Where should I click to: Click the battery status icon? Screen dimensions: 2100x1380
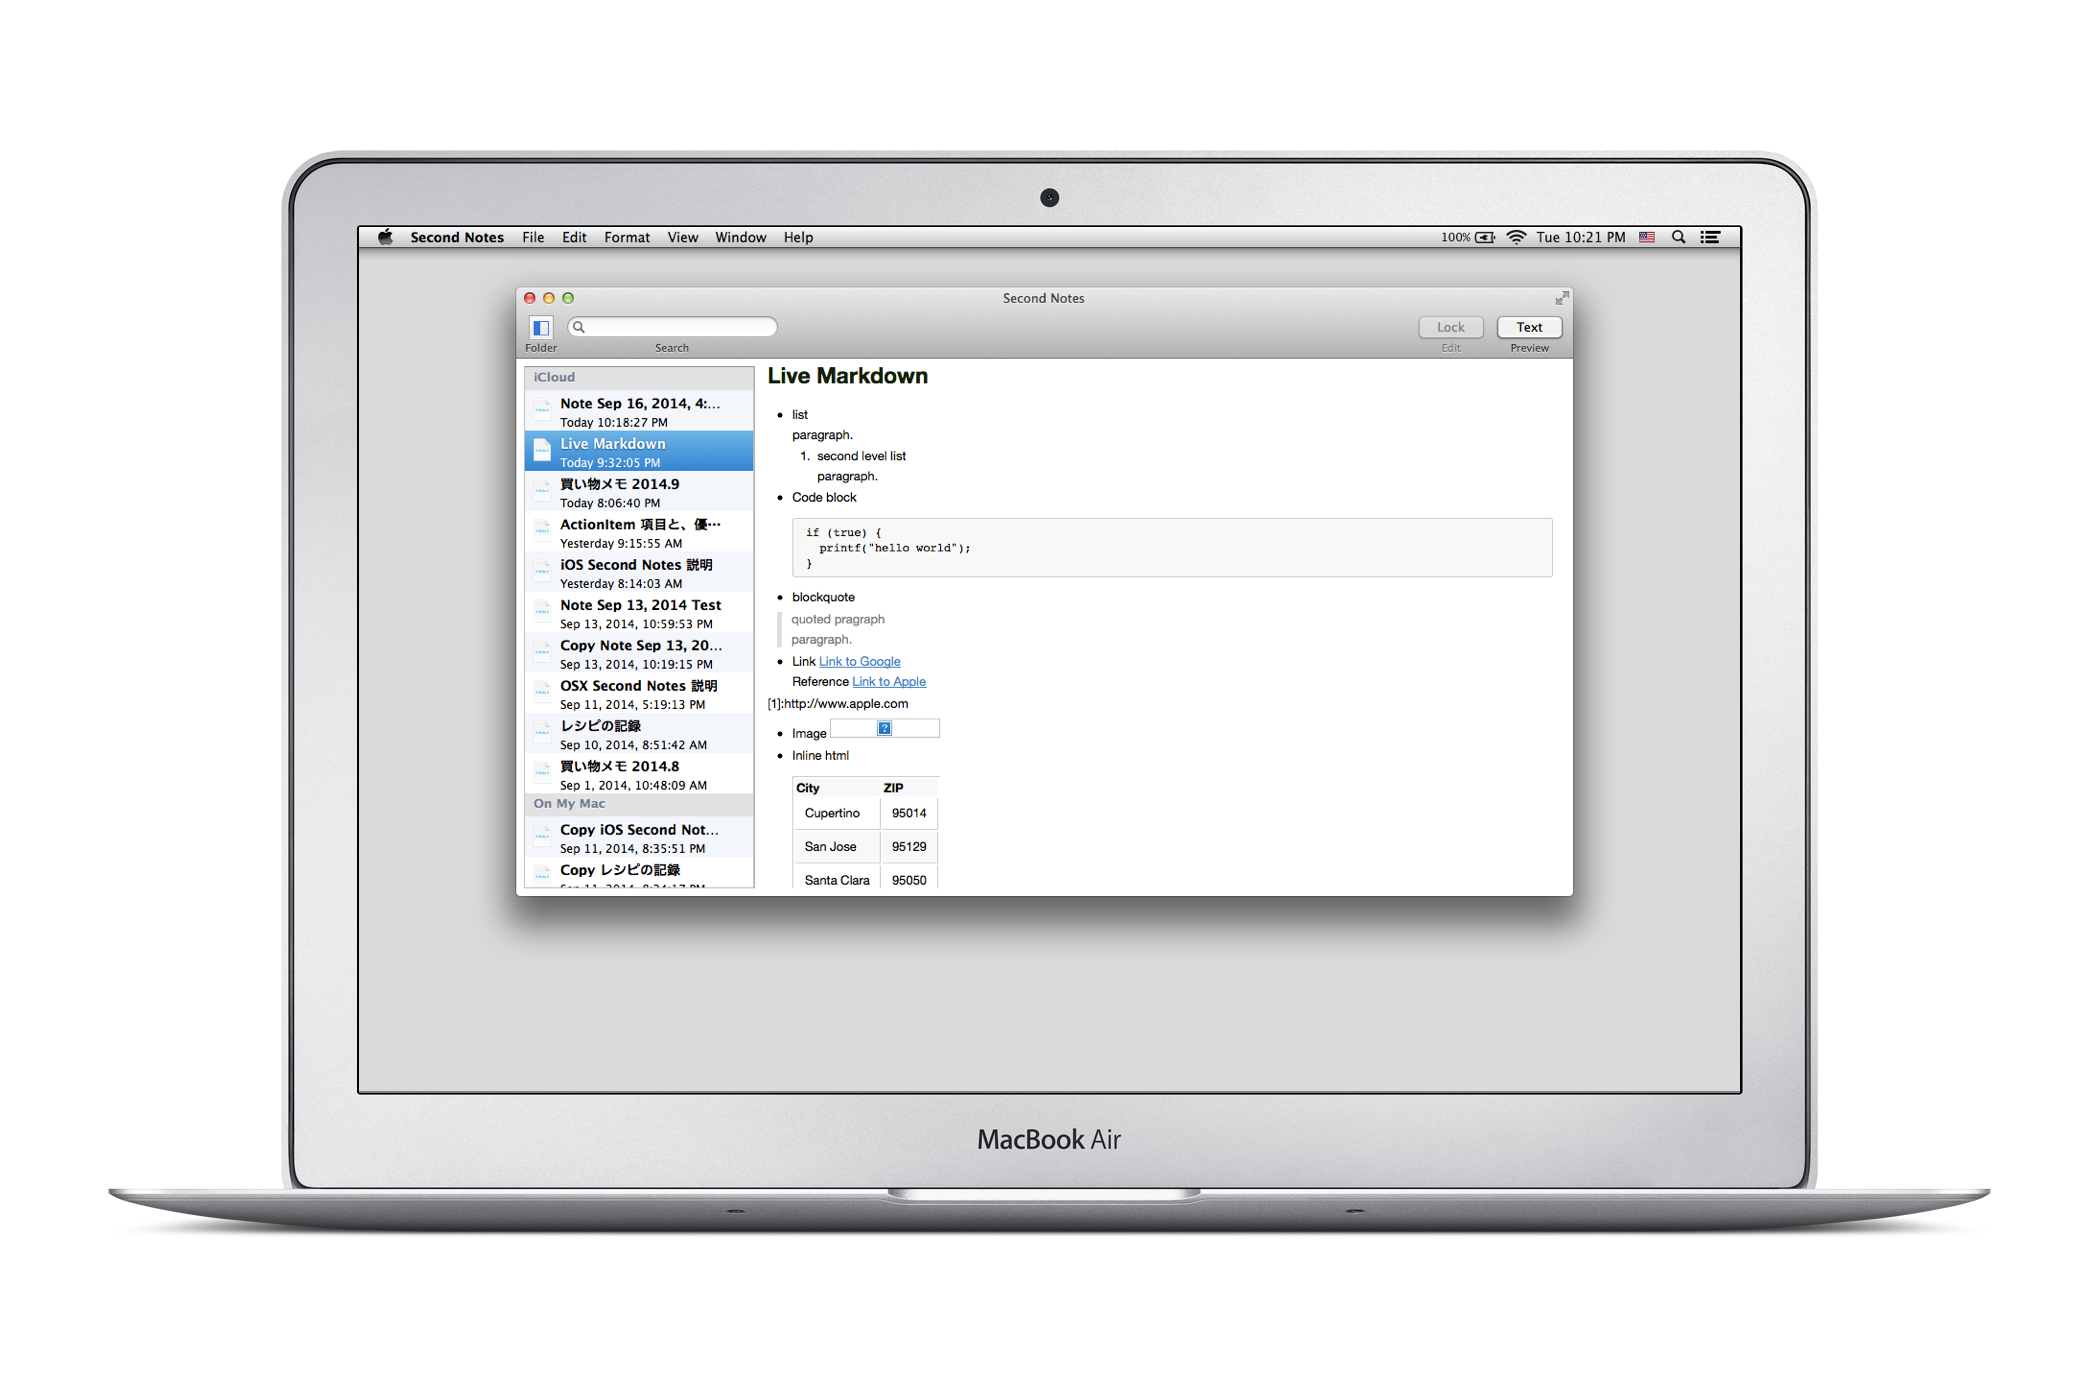(1485, 237)
